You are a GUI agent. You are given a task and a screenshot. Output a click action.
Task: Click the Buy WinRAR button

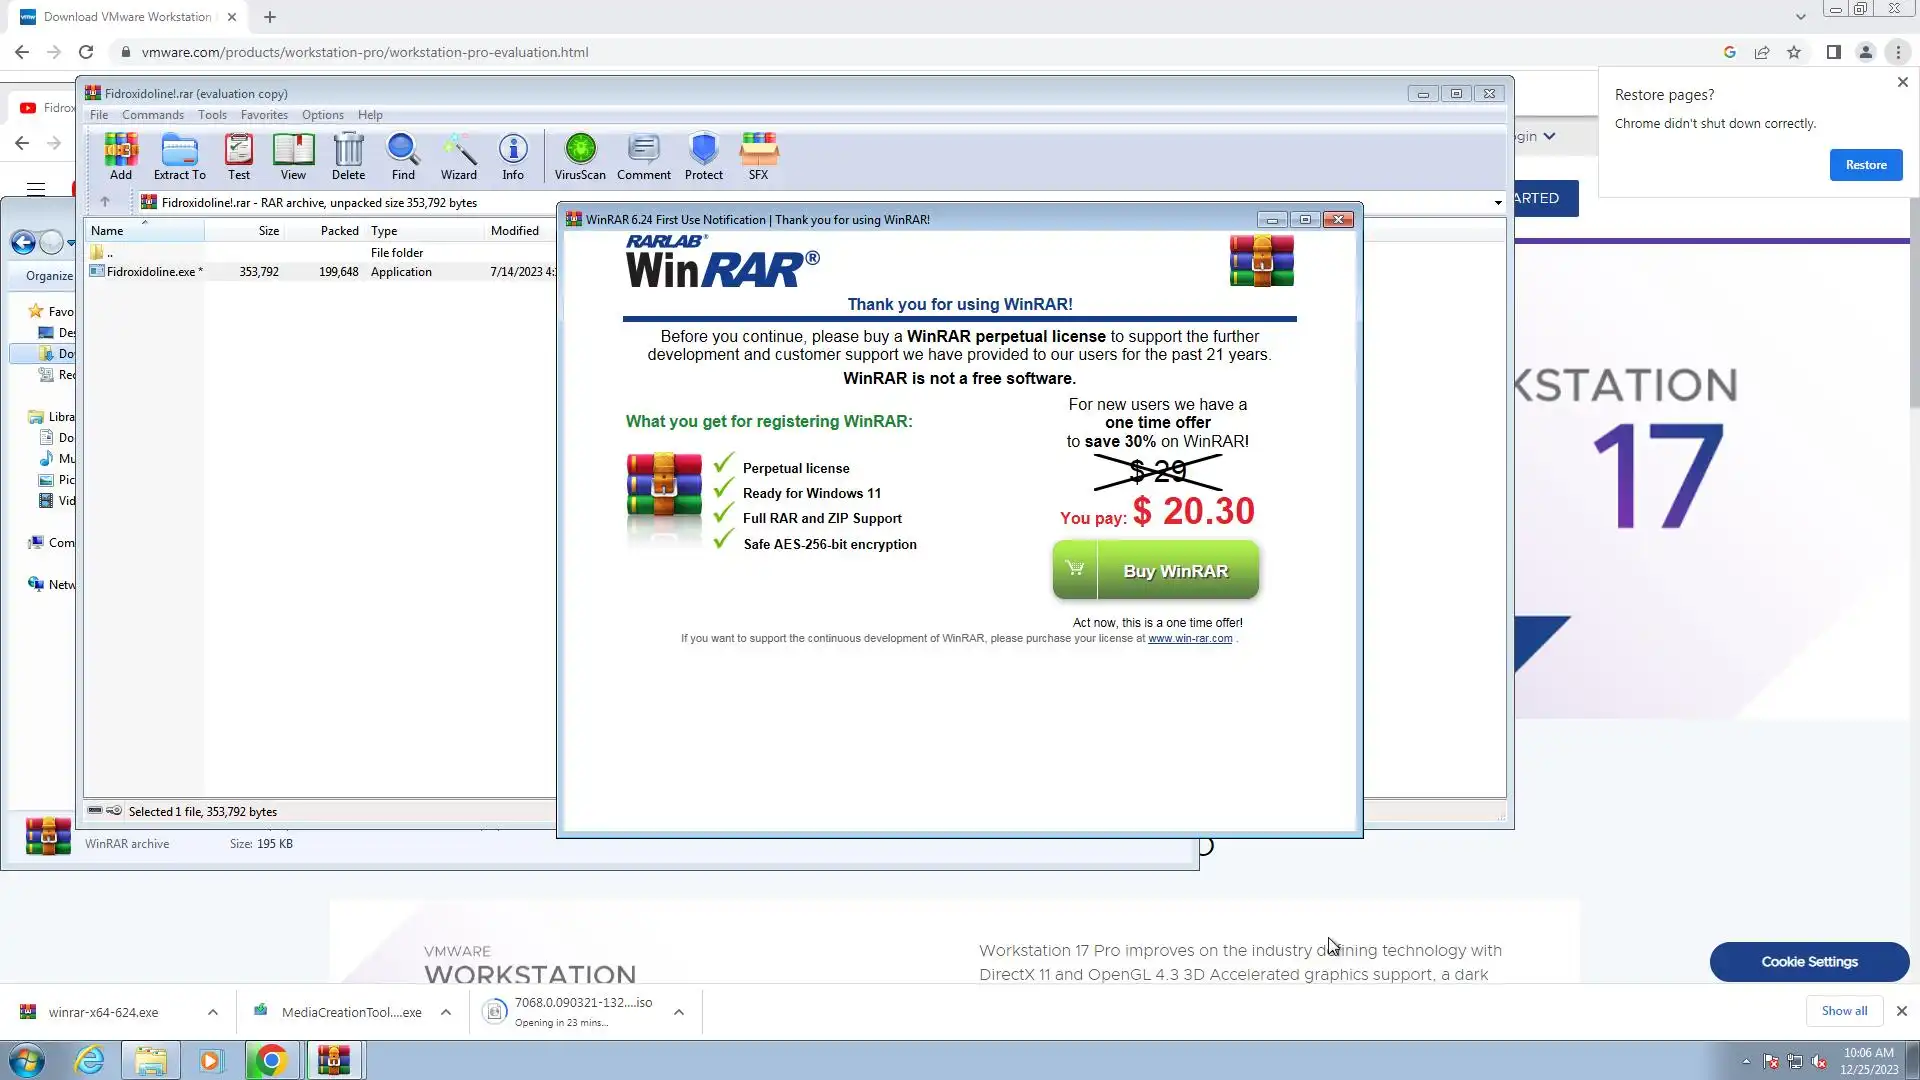coord(1156,571)
